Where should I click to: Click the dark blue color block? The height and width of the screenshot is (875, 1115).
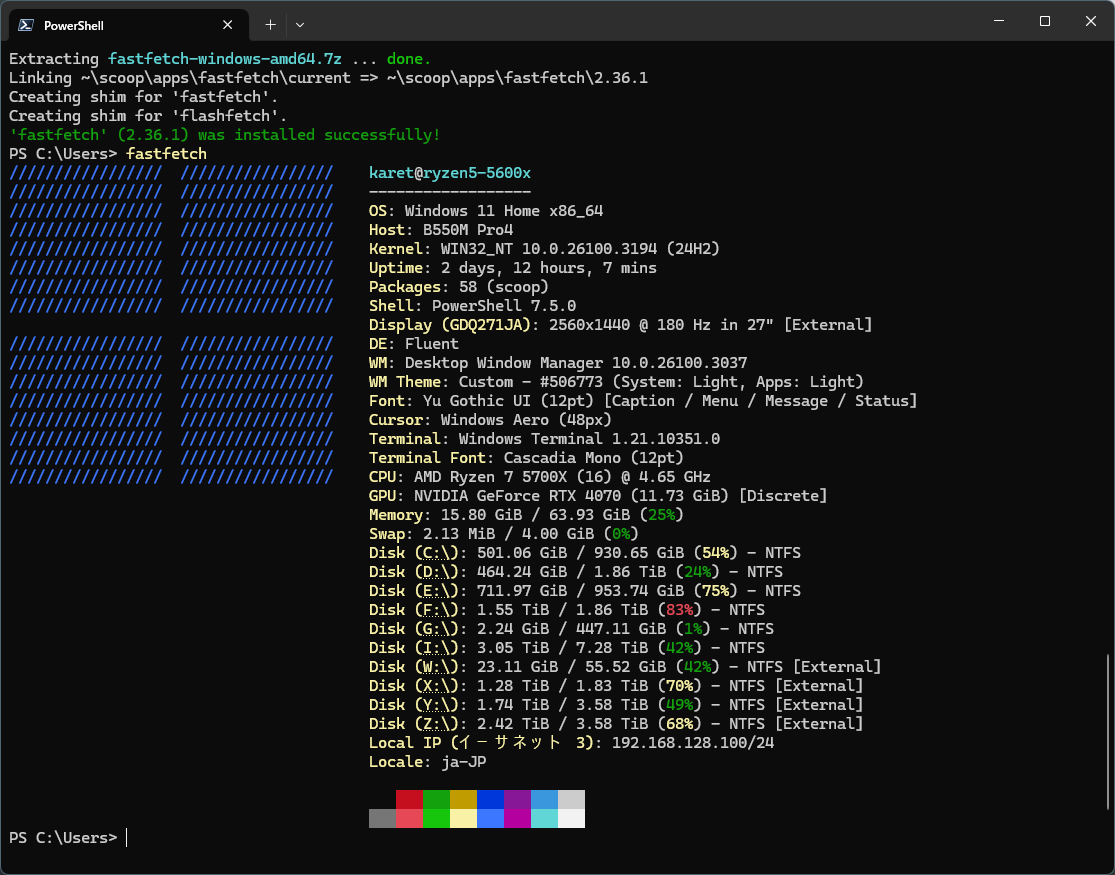[x=491, y=800]
